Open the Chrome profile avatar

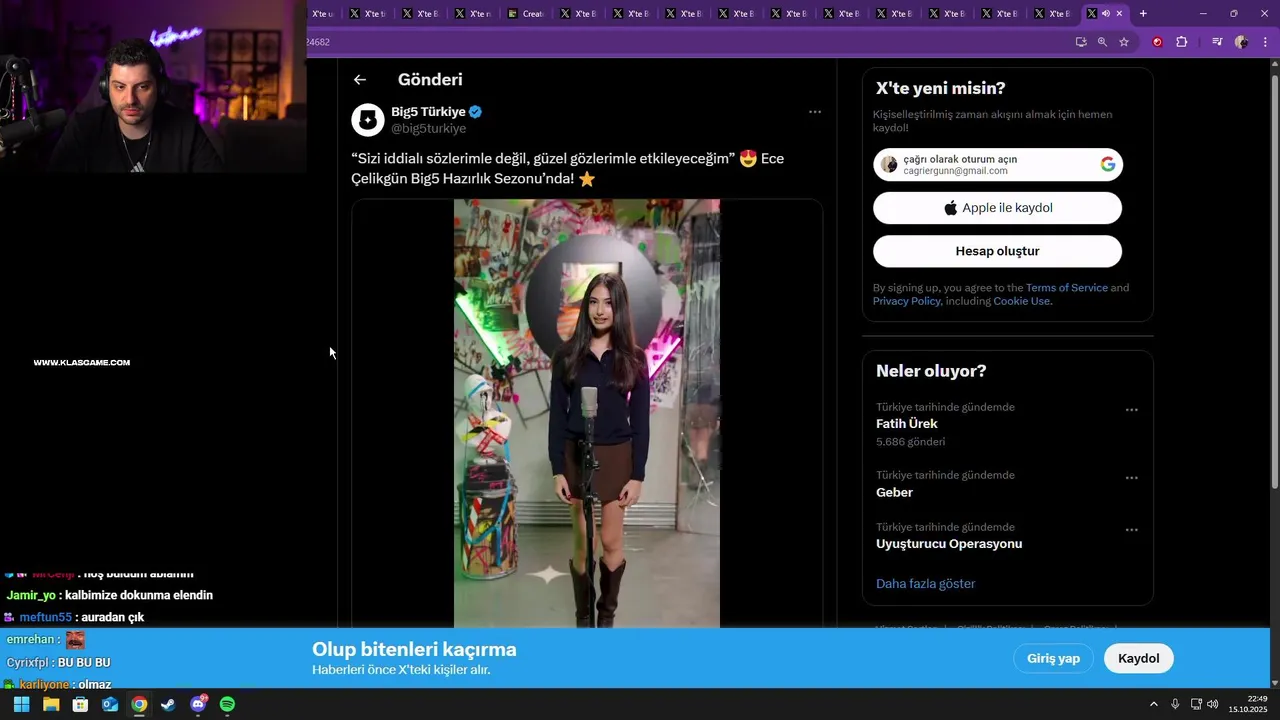point(1241,42)
